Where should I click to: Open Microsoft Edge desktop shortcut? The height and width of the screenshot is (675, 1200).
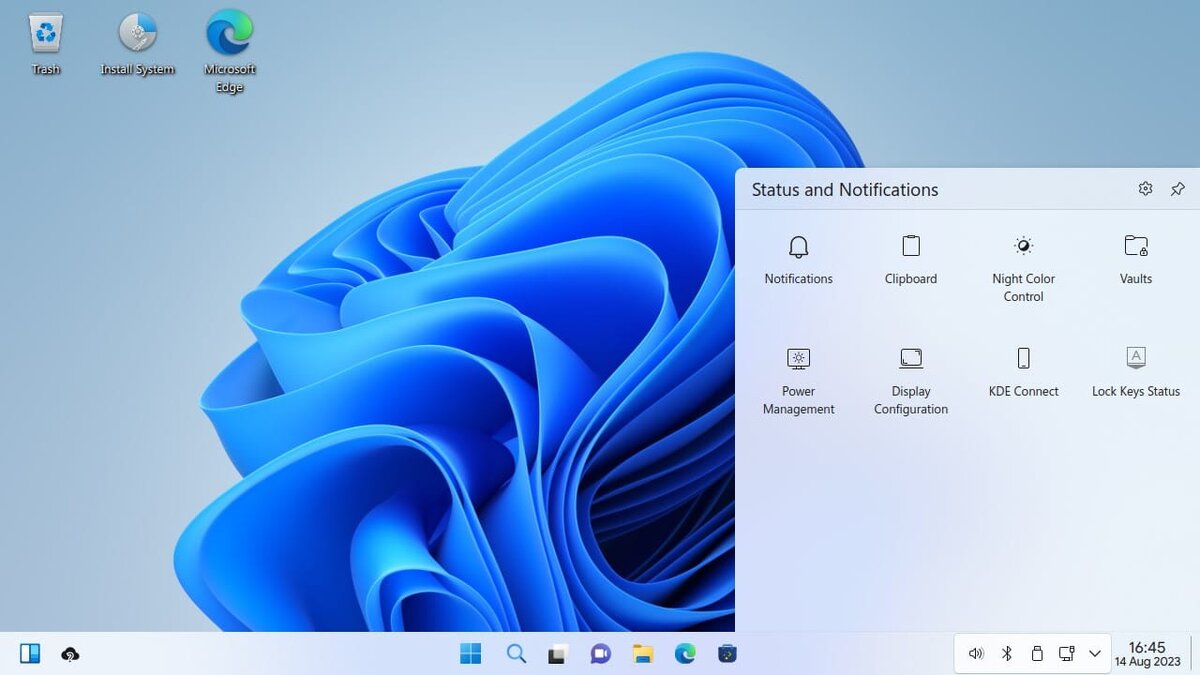[230, 52]
